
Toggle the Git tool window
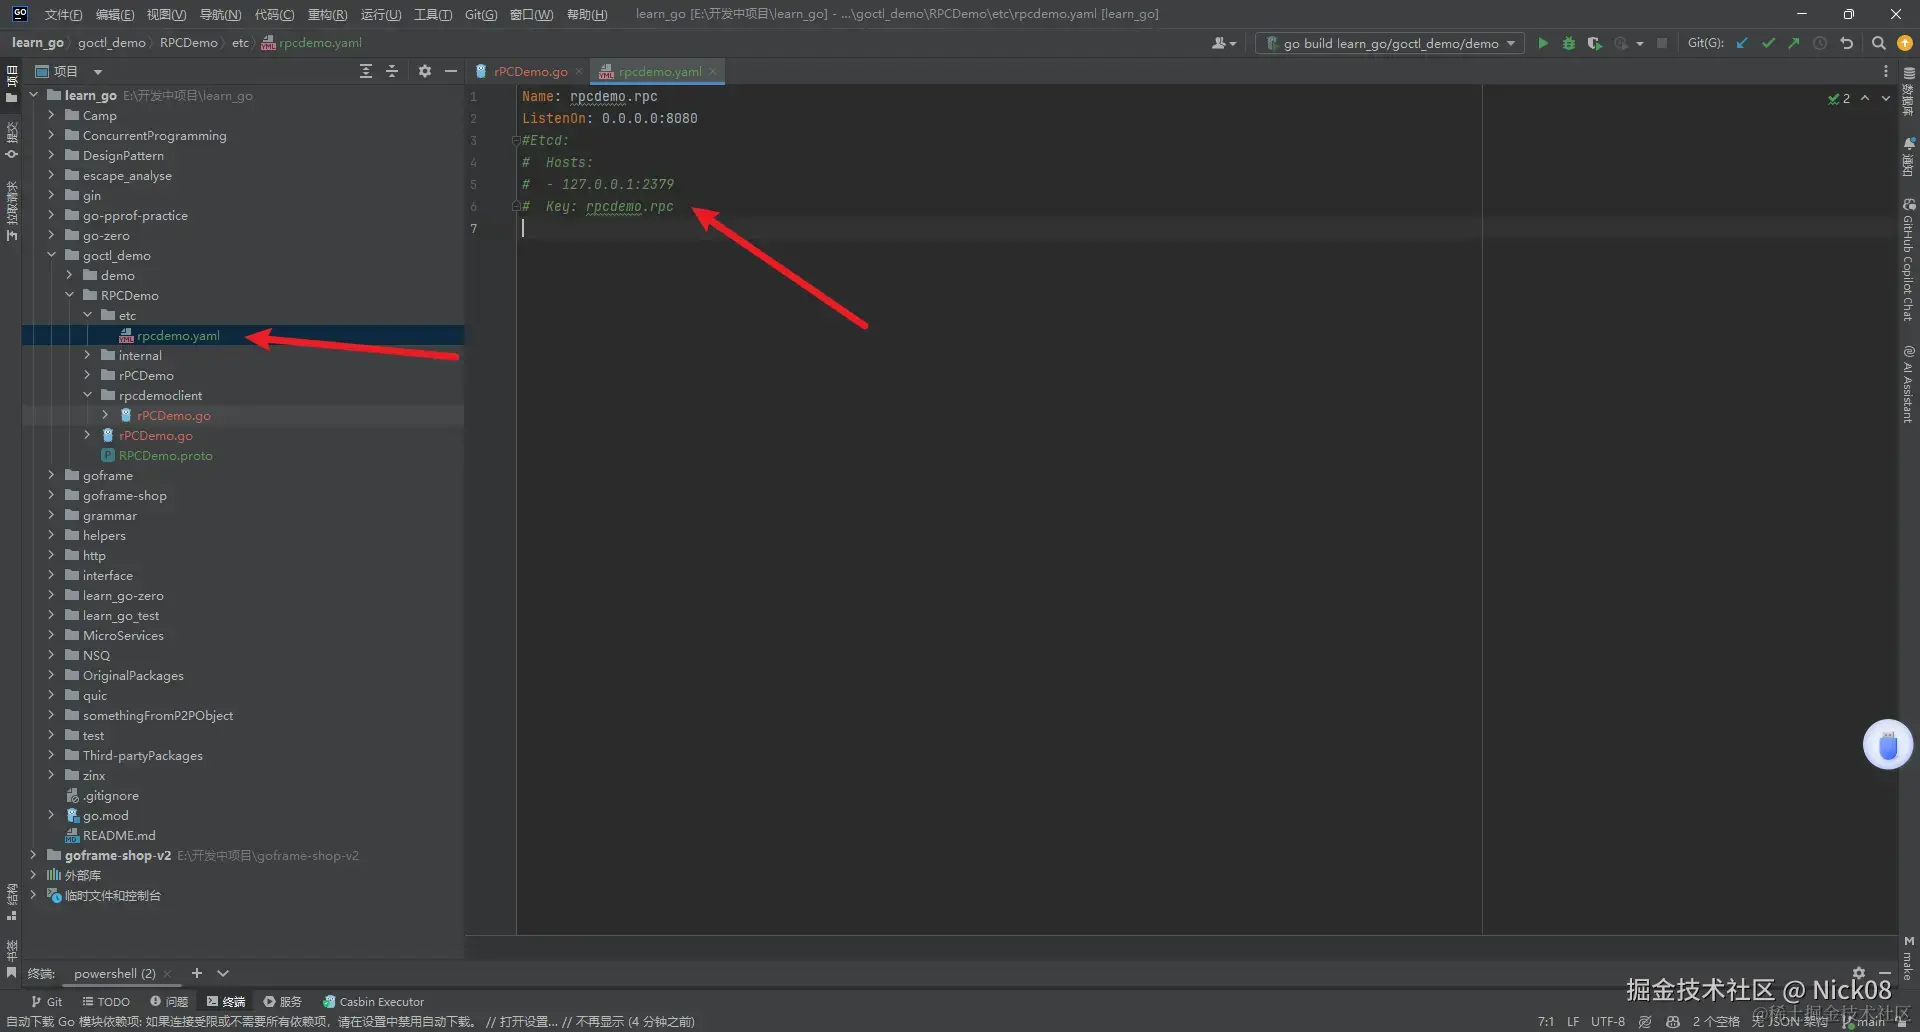tap(46, 1001)
